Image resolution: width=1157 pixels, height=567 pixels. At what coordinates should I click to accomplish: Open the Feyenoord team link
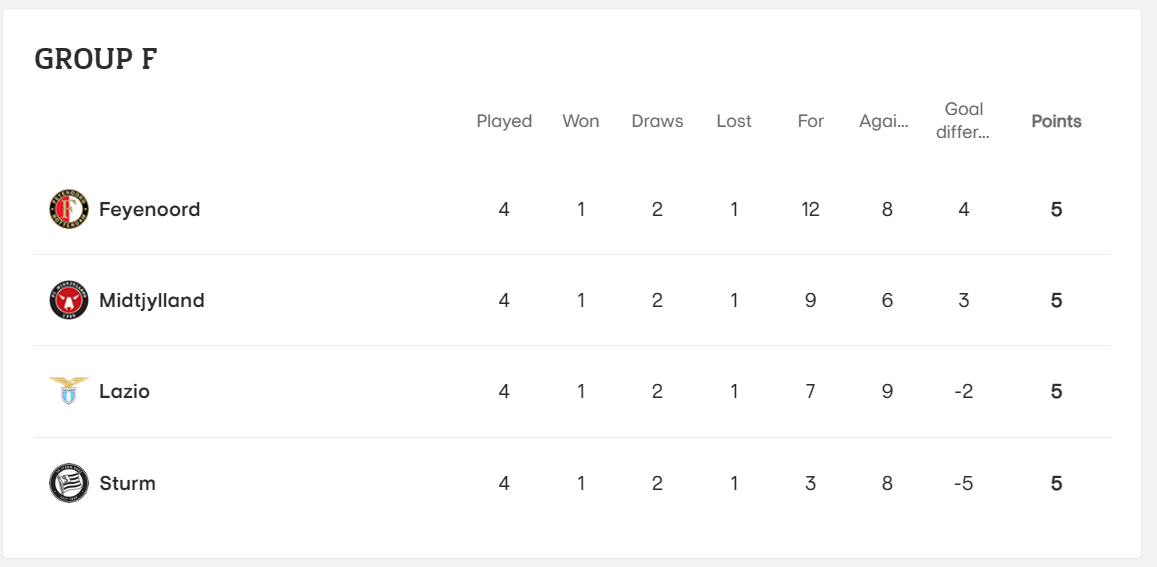tap(150, 210)
